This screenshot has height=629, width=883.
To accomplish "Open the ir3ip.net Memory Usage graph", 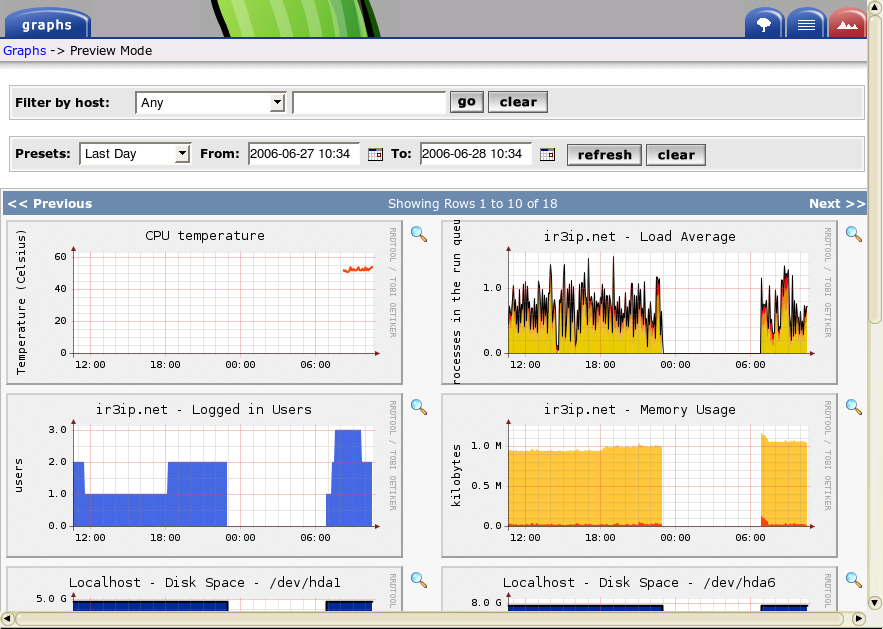I will coord(639,475).
